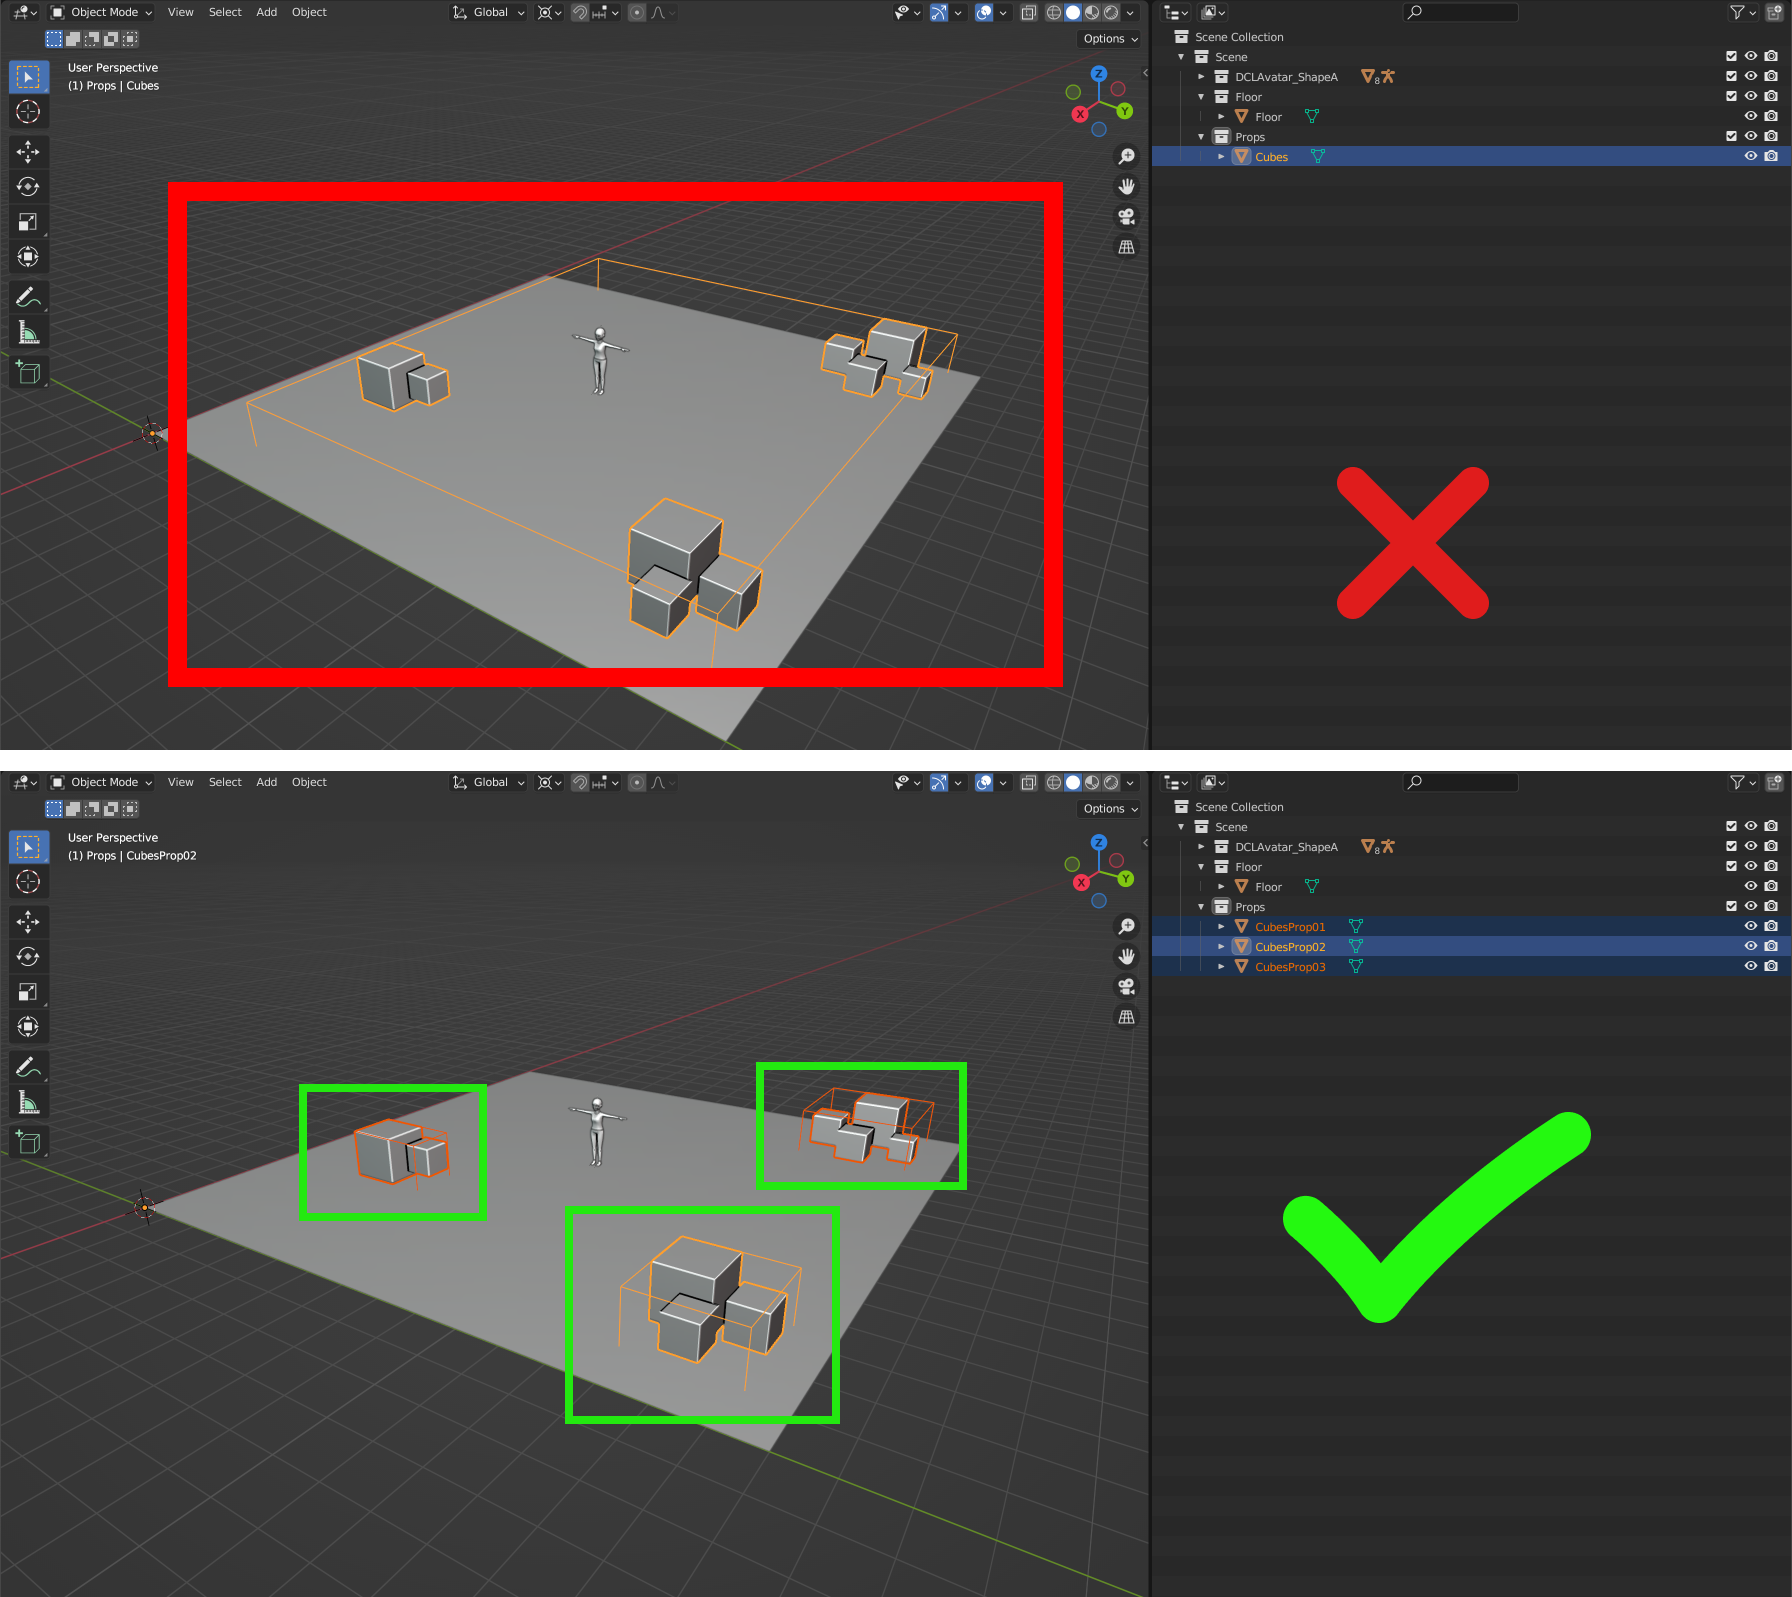The image size is (1792, 1597).
Task: Pick the Scale tool in the upper viewport toolbar
Action: pos(28,222)
